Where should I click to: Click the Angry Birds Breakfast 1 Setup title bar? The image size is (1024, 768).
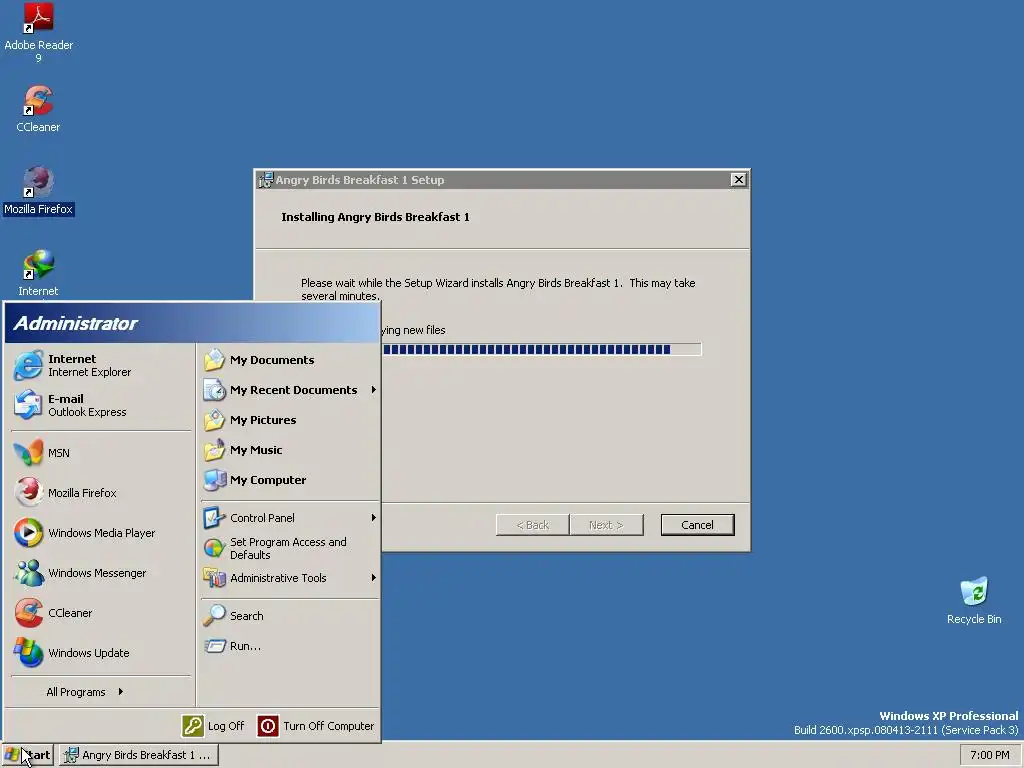502,180
